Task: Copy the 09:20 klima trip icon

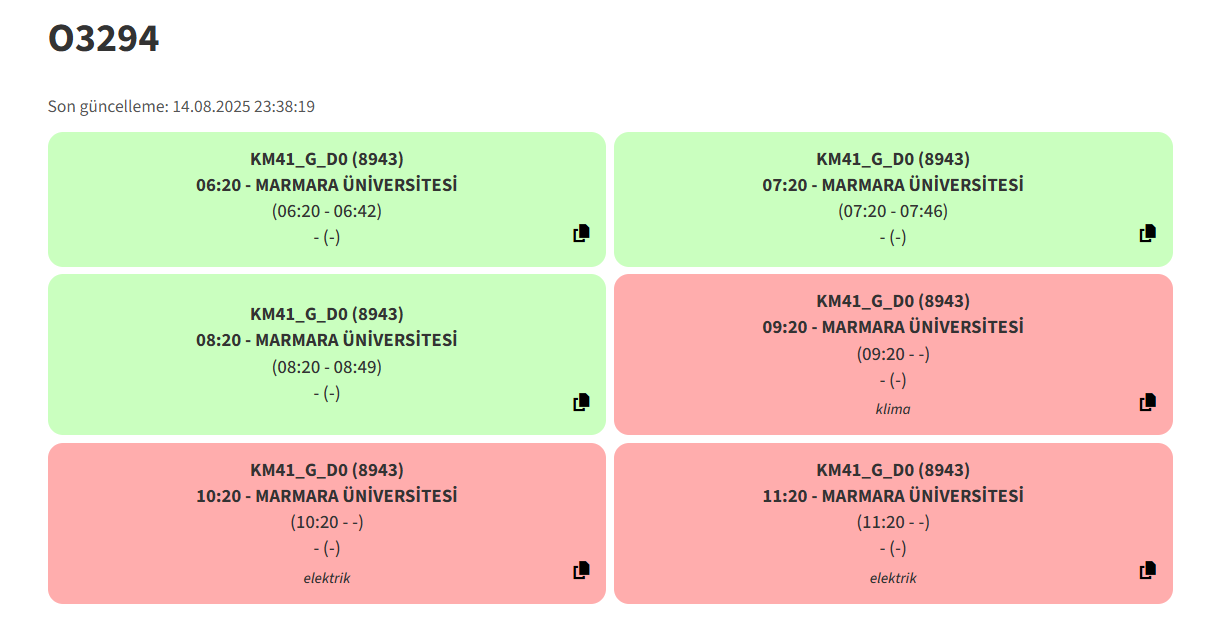Action: 1148,402
